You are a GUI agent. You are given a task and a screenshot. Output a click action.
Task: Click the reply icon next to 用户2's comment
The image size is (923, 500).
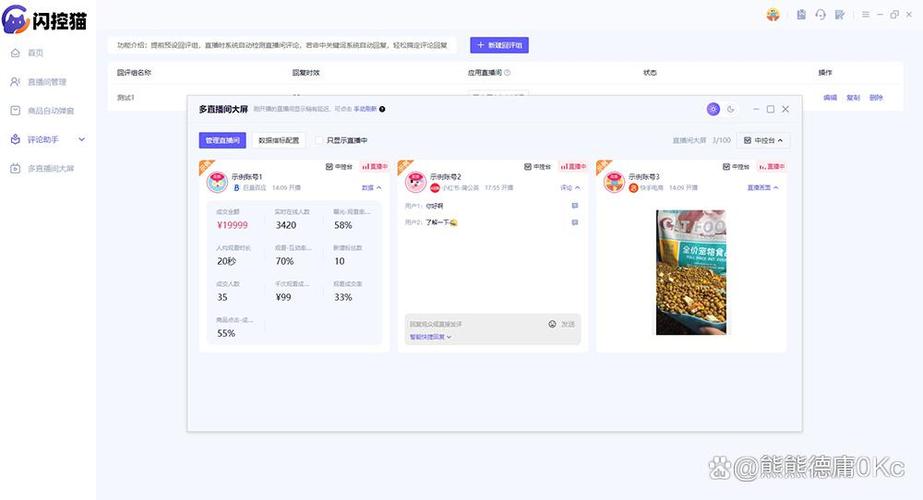575,222
